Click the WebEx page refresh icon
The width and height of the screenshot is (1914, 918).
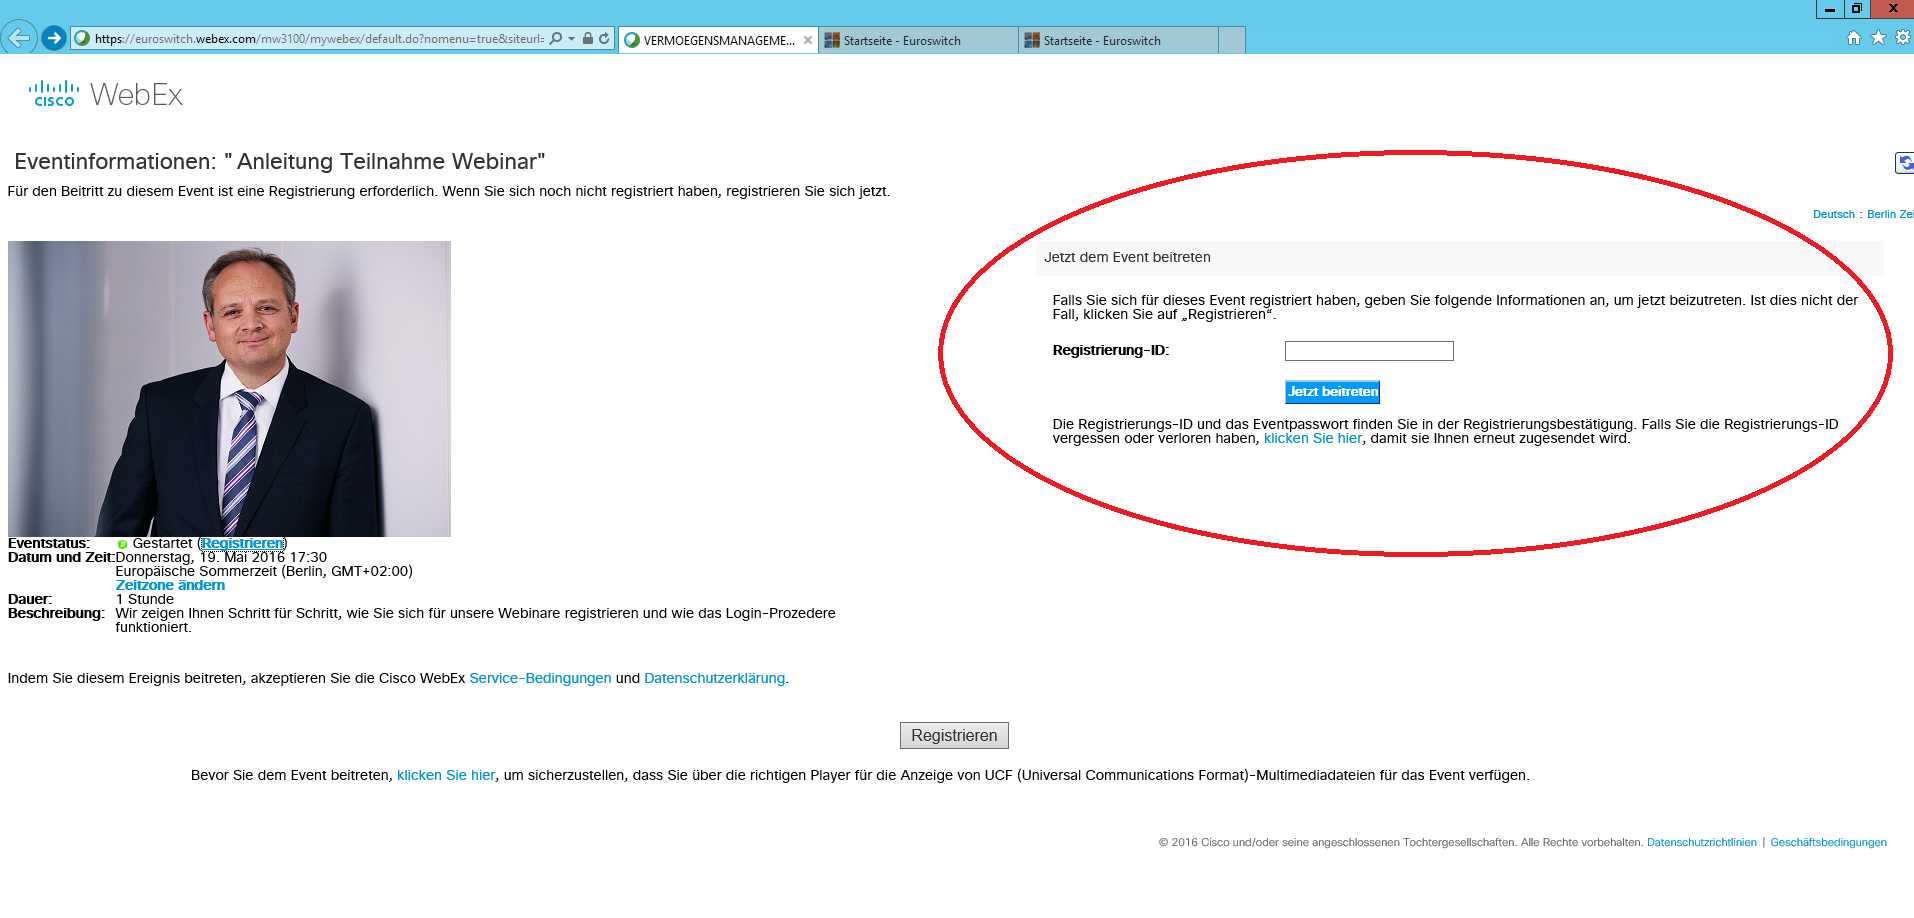[1904, 163]
